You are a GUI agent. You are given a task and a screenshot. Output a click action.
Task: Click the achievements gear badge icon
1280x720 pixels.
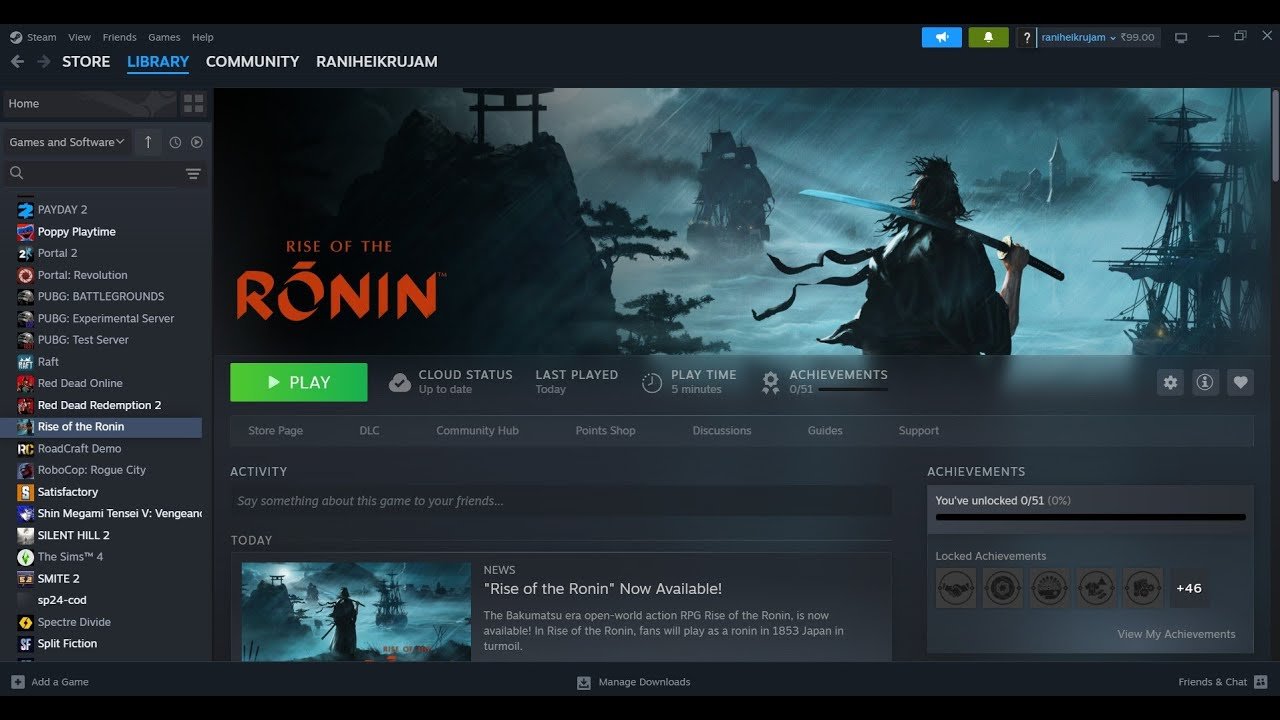point(770,382)
